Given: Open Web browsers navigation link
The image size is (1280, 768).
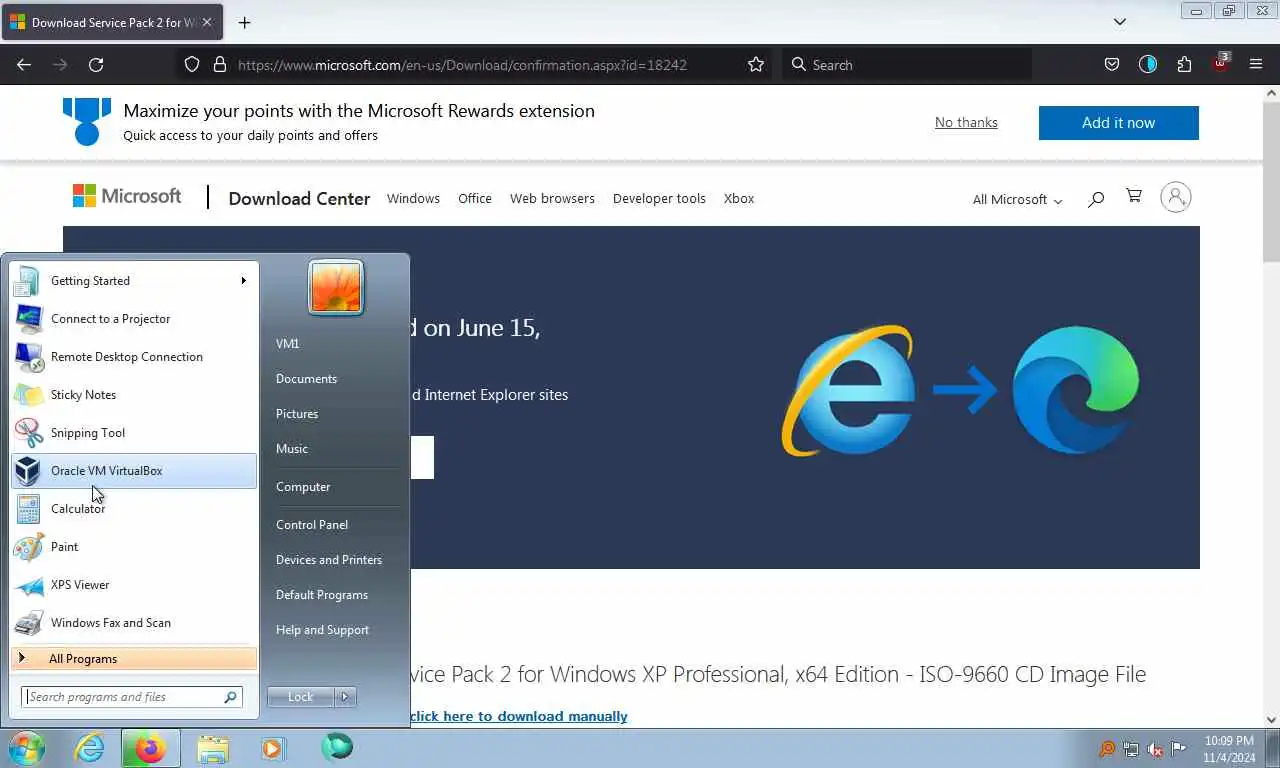Looking at the screenshot, I should click(552, 198).
